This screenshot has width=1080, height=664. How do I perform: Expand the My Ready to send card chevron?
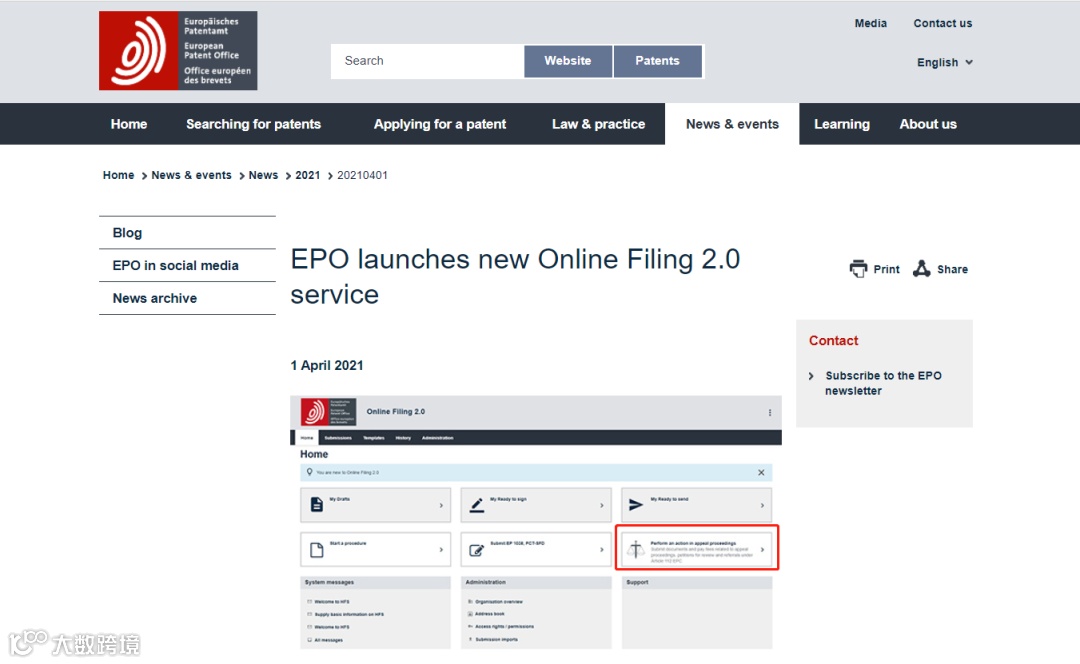click(762, 506)
